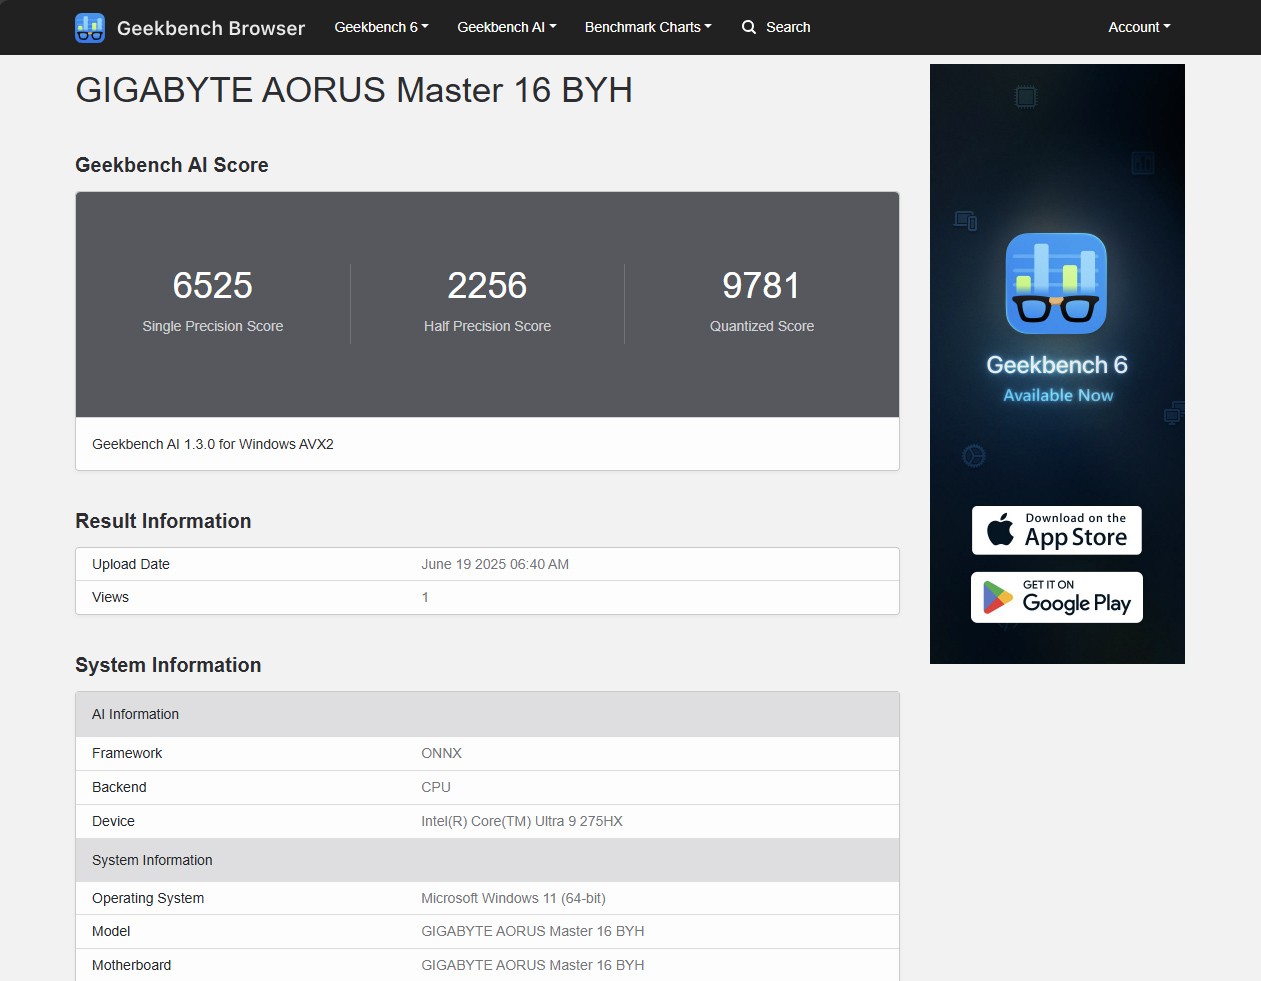The width and height of the screenshot is (1261, 981).
Task: Click the Operating System label
Action: pos(148,898)
